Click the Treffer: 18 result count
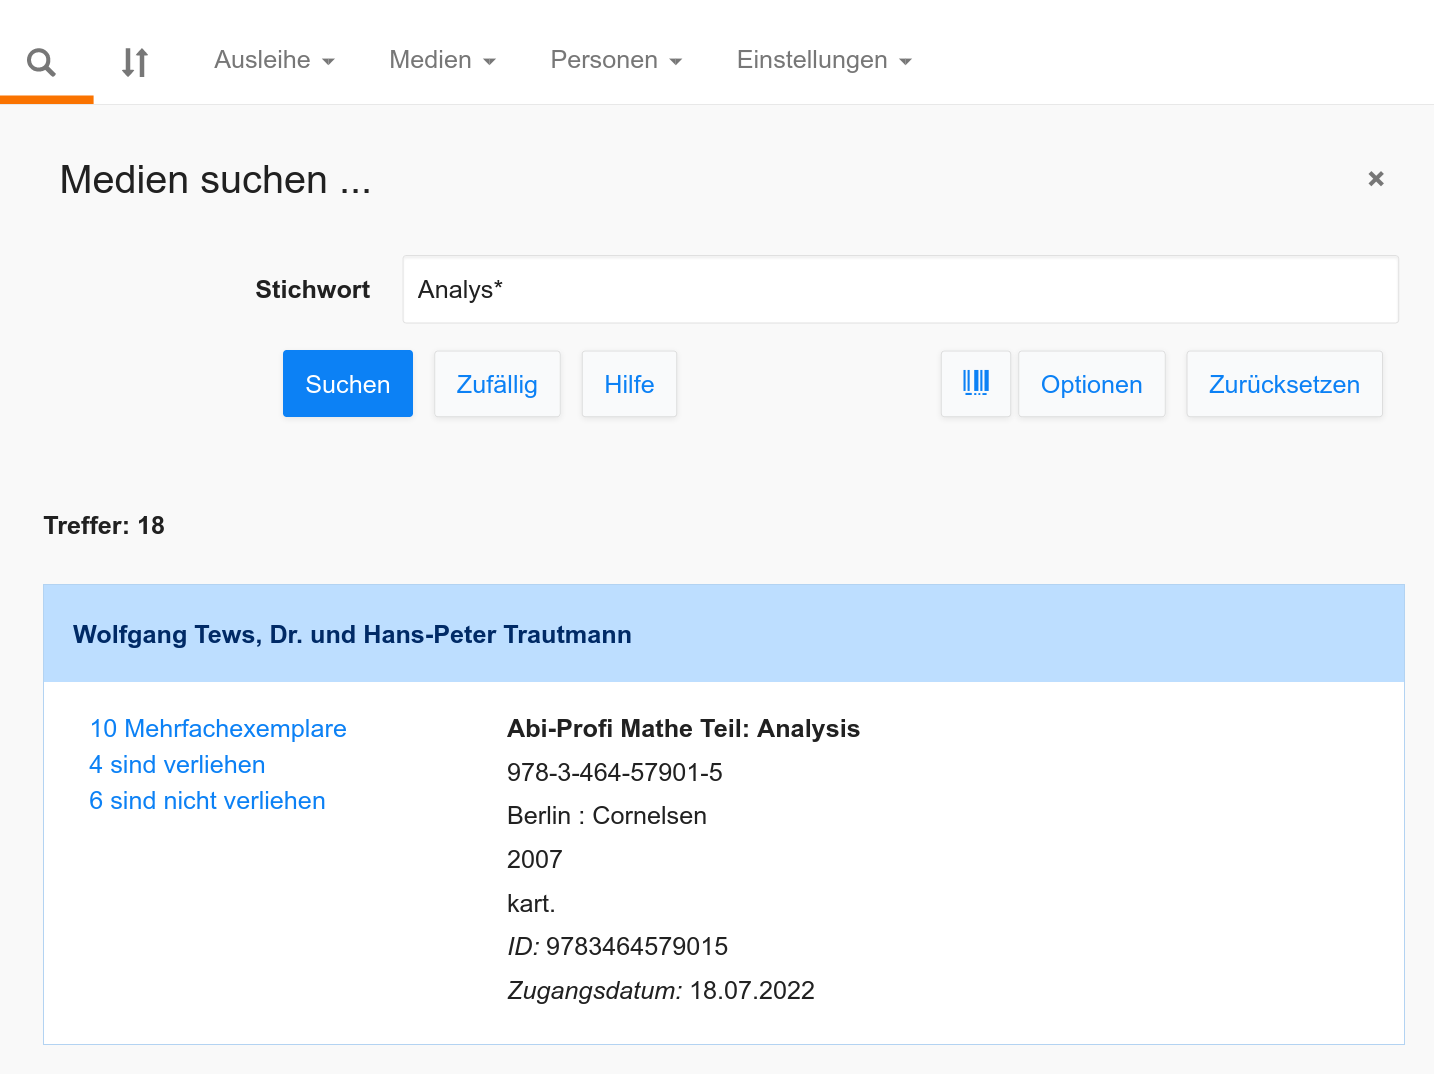This screenshot has height=1085, width=1448. [x=104, y=526]
